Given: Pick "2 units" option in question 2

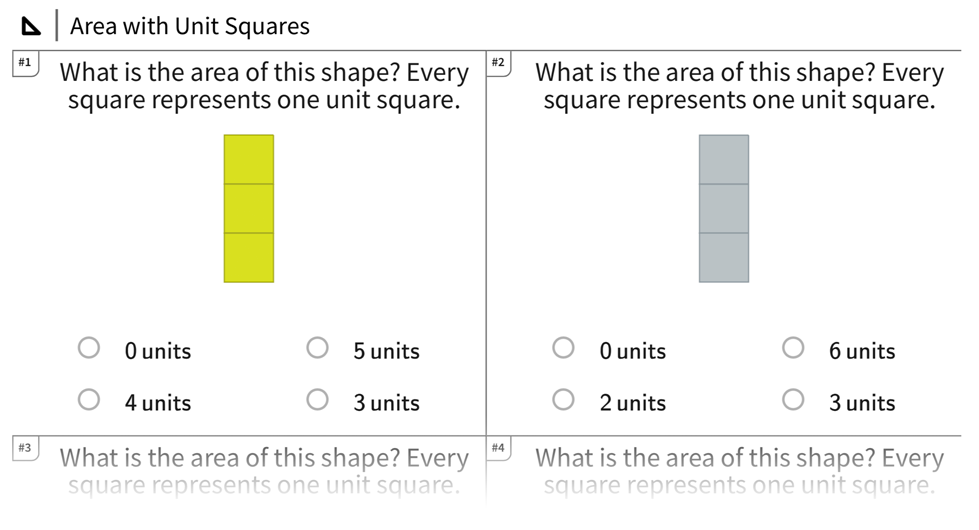Looking at the screenshot, I should (x=564, y=400).
